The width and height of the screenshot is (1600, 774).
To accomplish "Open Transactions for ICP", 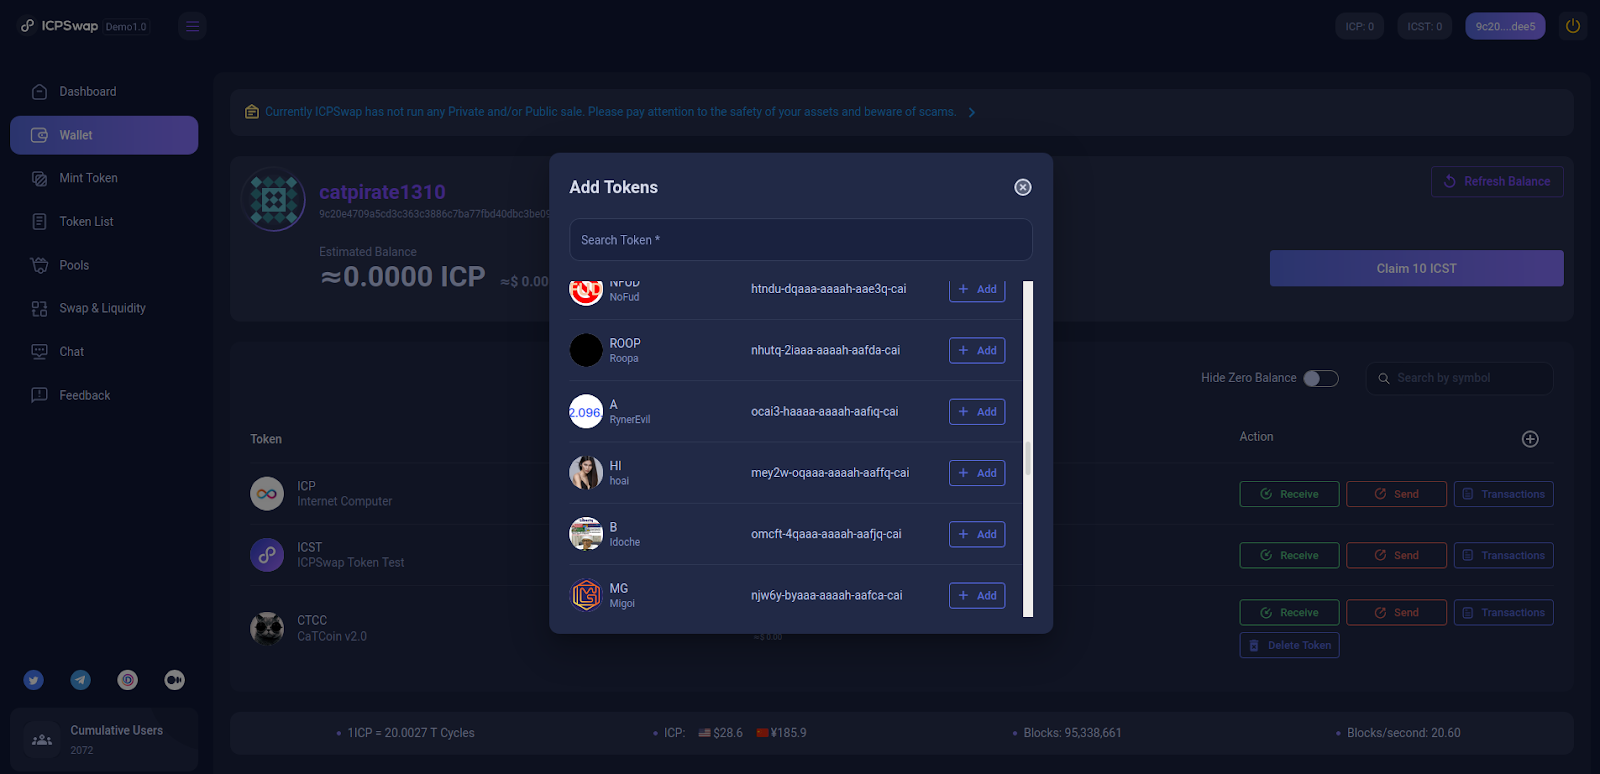I will tap(1503, 494).
